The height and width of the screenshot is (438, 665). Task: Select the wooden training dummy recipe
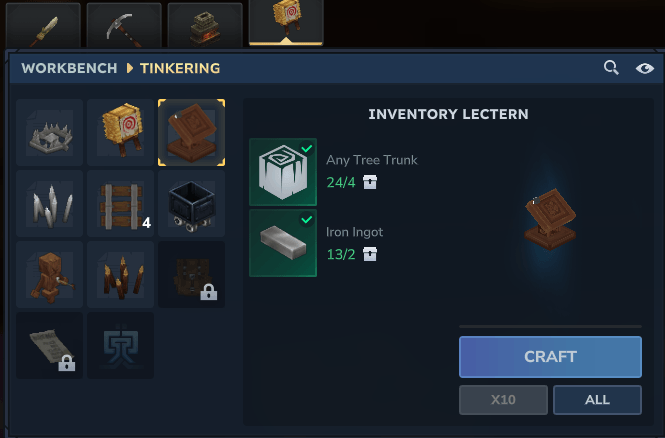(x=50, y=274)
